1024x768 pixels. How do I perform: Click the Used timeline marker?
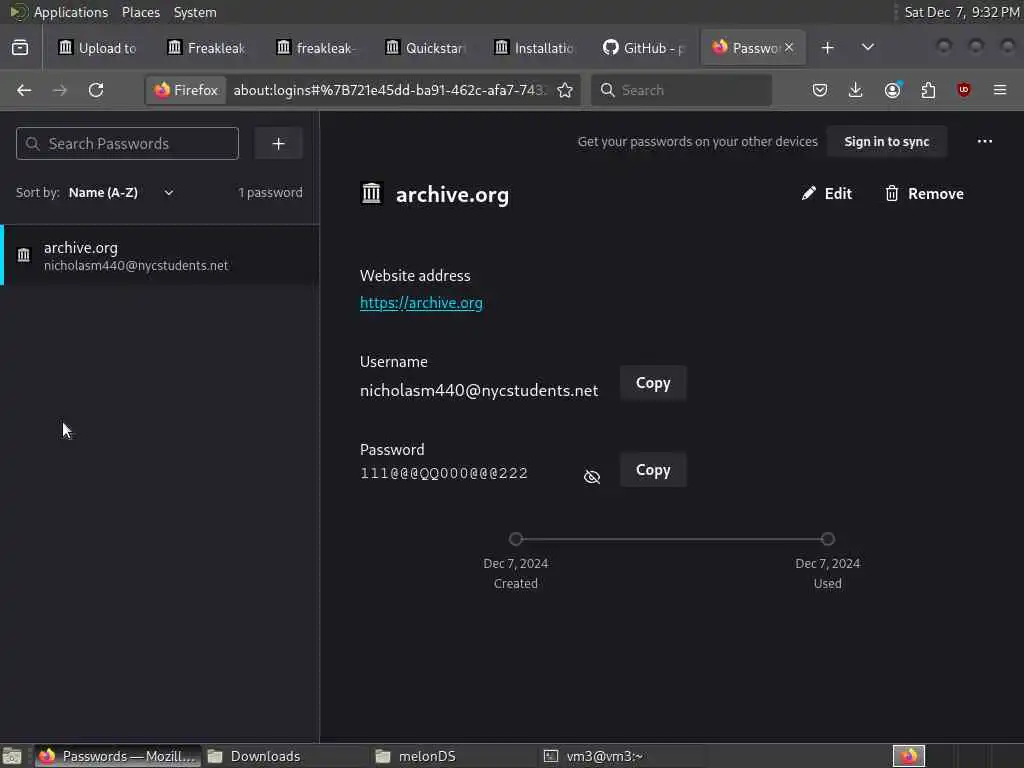(827, 539)
